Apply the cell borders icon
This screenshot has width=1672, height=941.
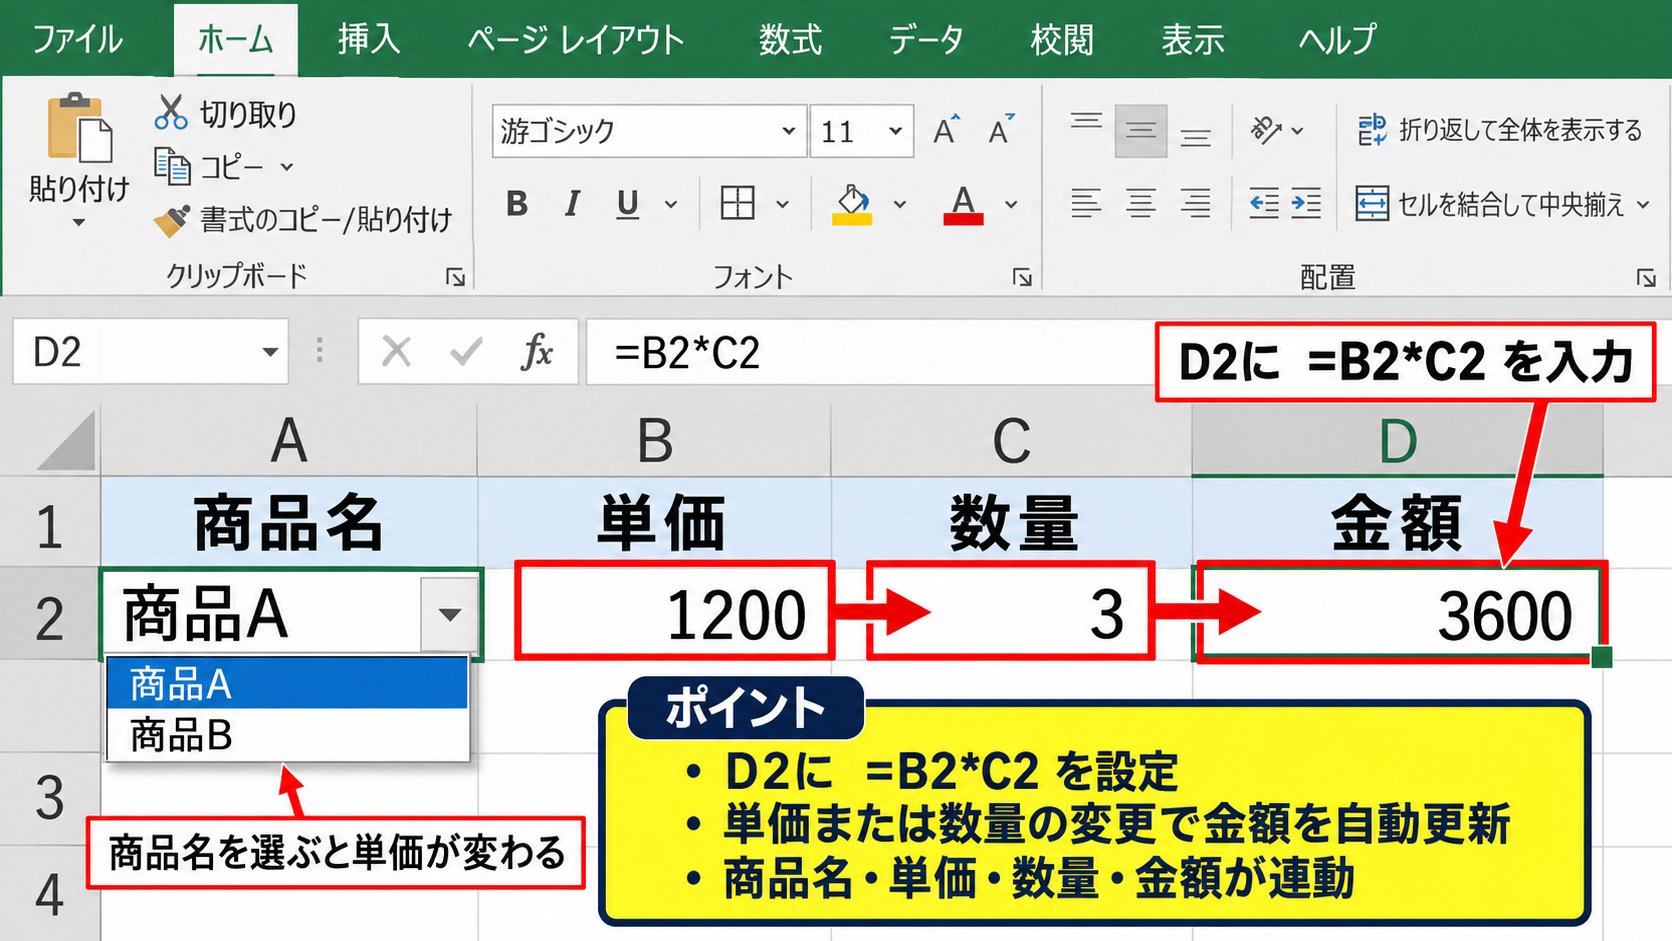pyautogui.click(x=738, y=204)
